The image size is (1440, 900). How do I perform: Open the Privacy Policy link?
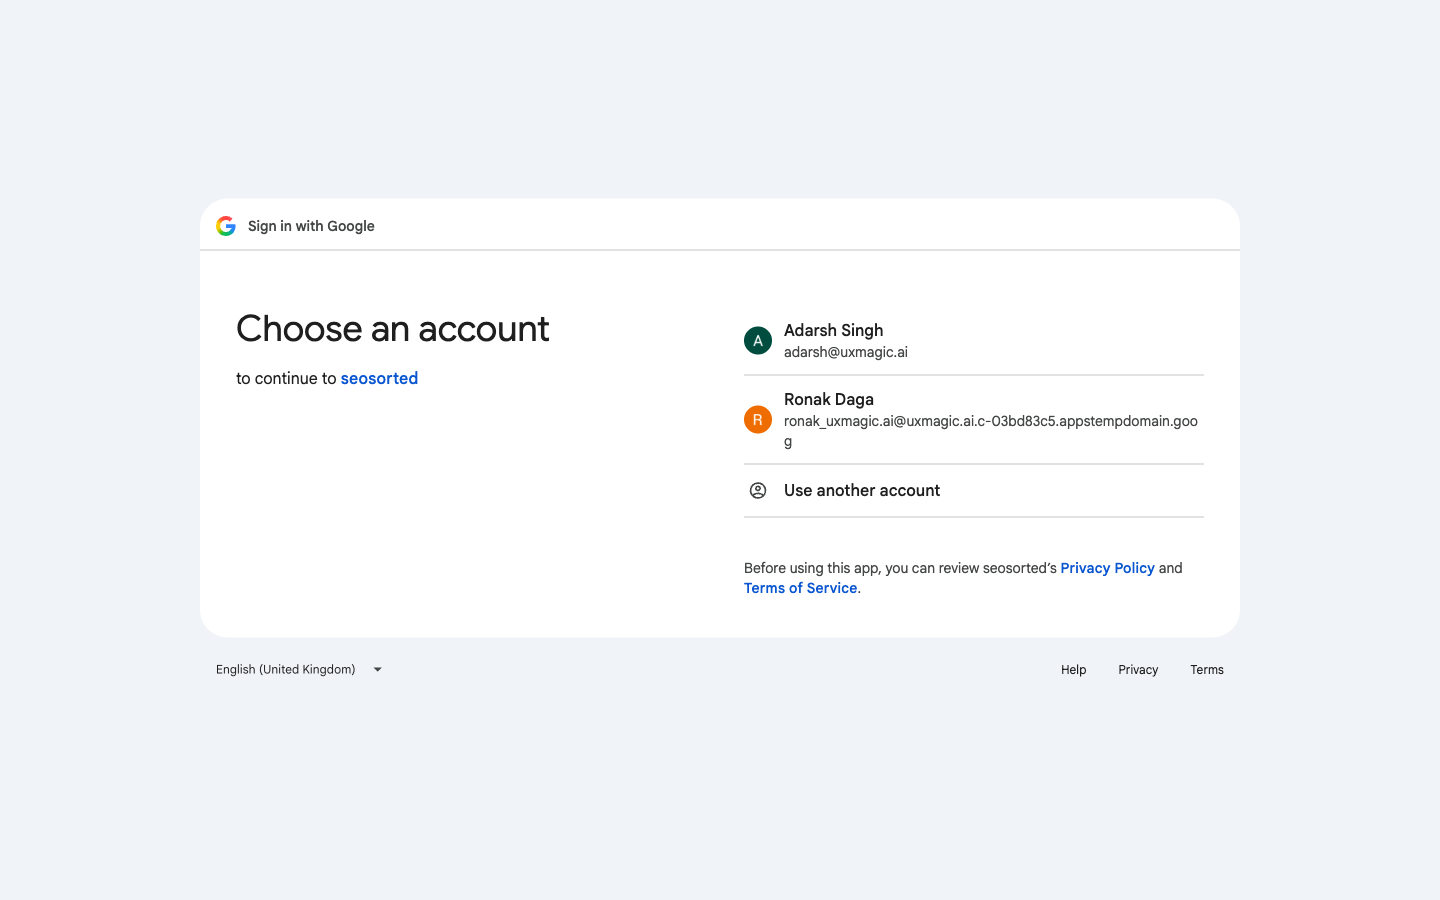(1107, 568)
